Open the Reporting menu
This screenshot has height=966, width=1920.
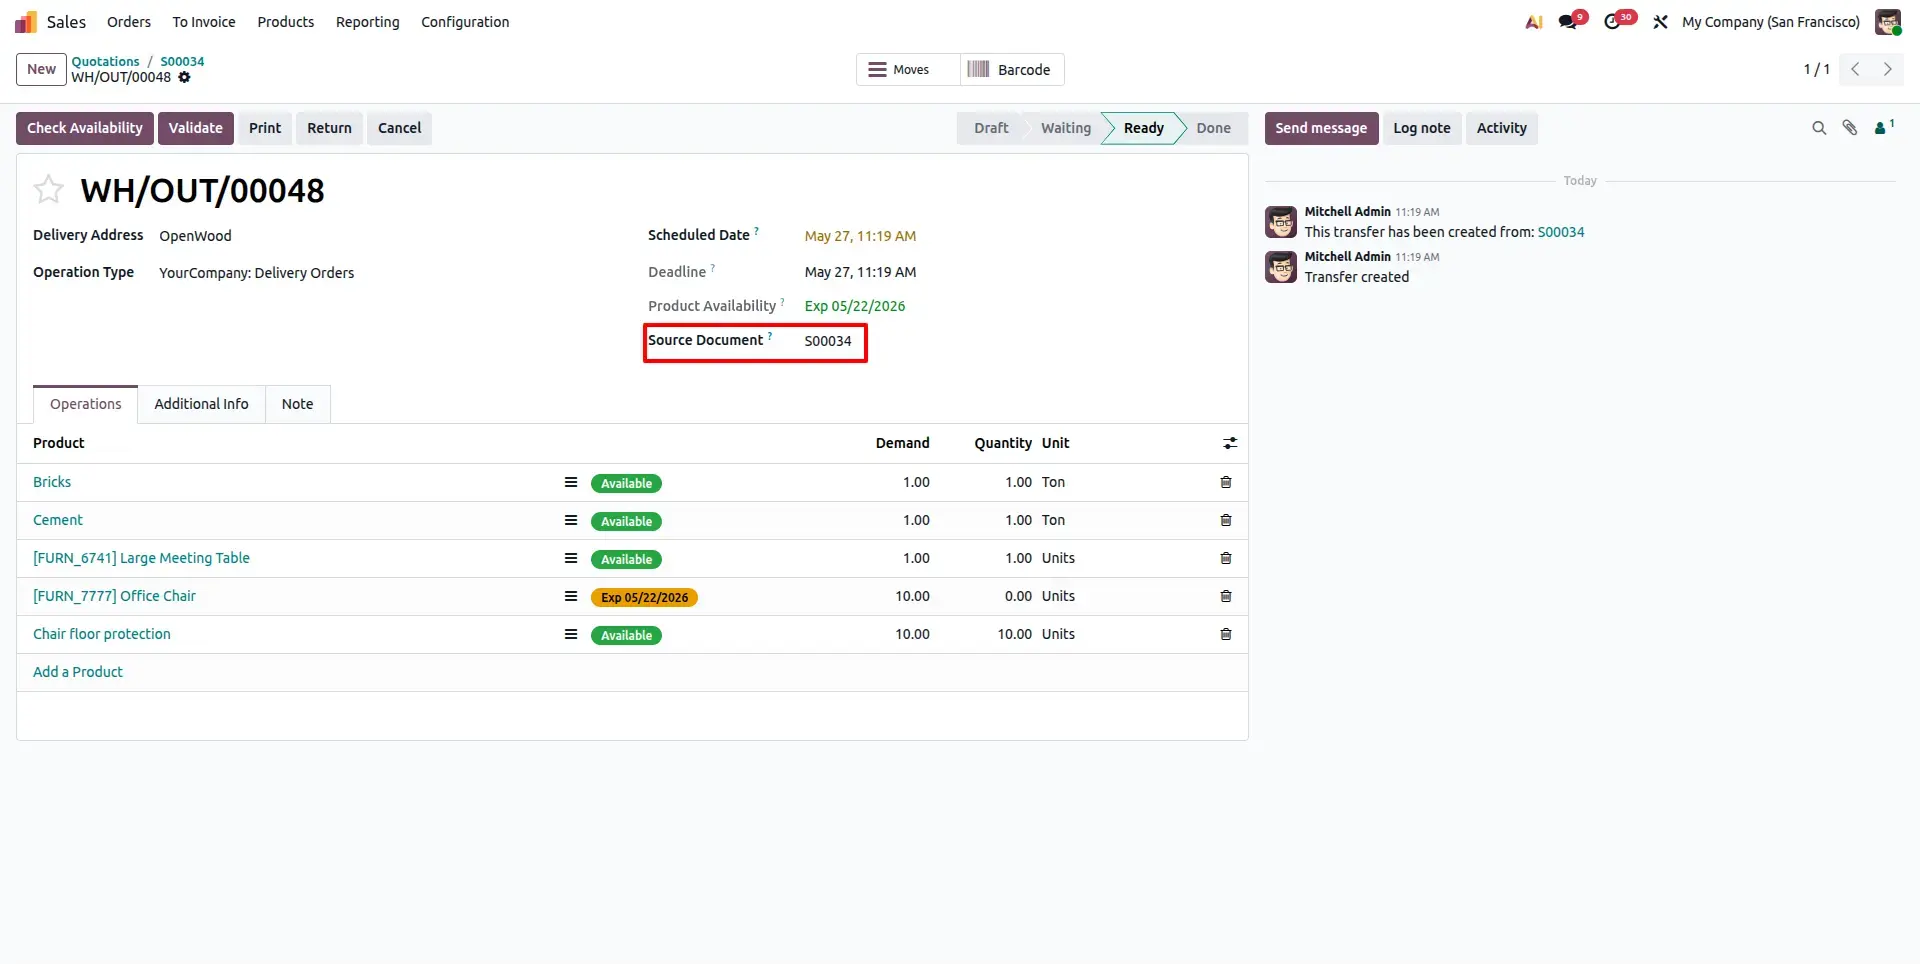pos(367,22)
